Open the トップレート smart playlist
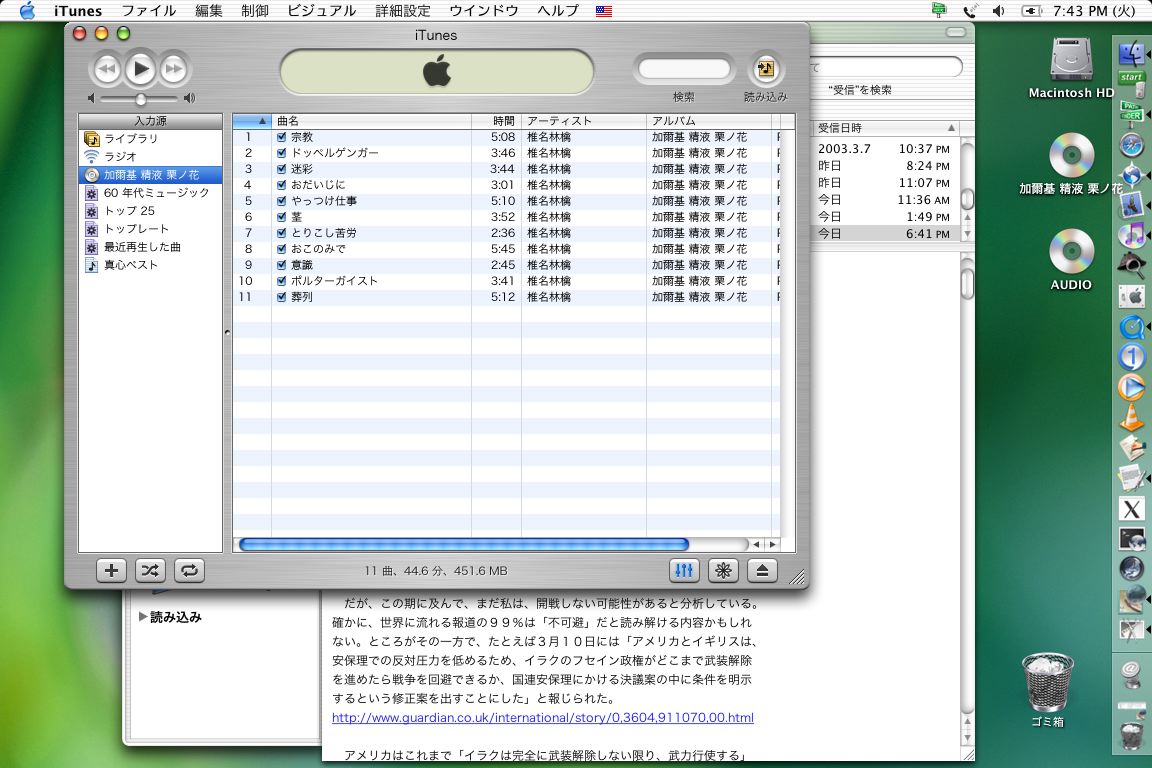This screenshot has width=1152, height=768. coord(150,229)
